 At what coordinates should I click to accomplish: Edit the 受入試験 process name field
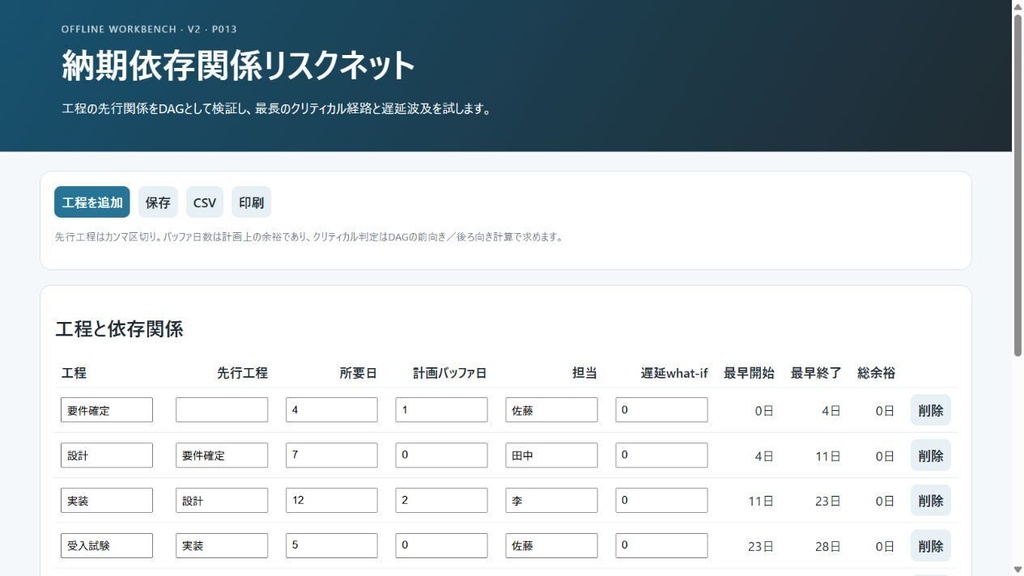pos(106,545)
